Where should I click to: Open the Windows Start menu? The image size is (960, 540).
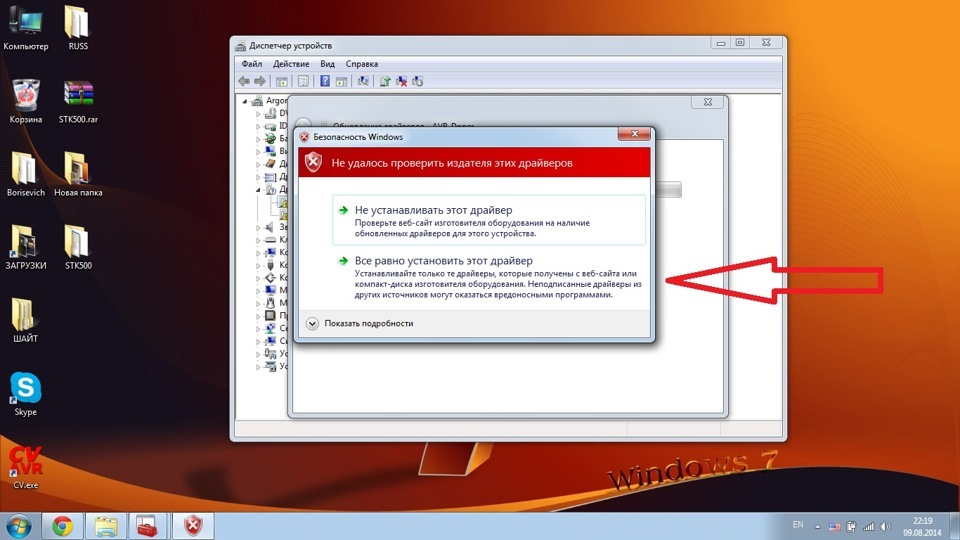pyautogui.click(x=18, y=526)
